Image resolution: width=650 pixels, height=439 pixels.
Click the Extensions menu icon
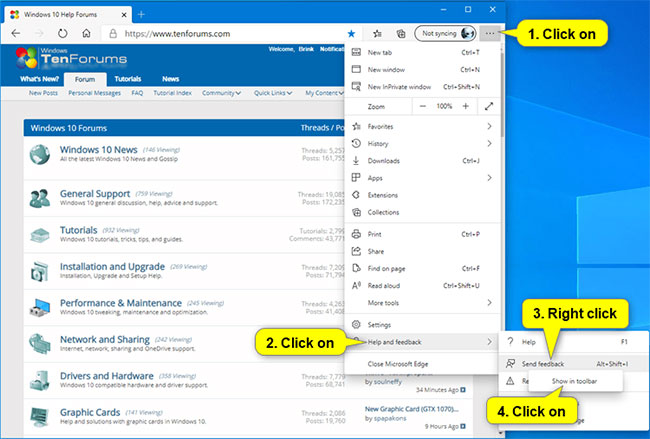tap(356, 195)
